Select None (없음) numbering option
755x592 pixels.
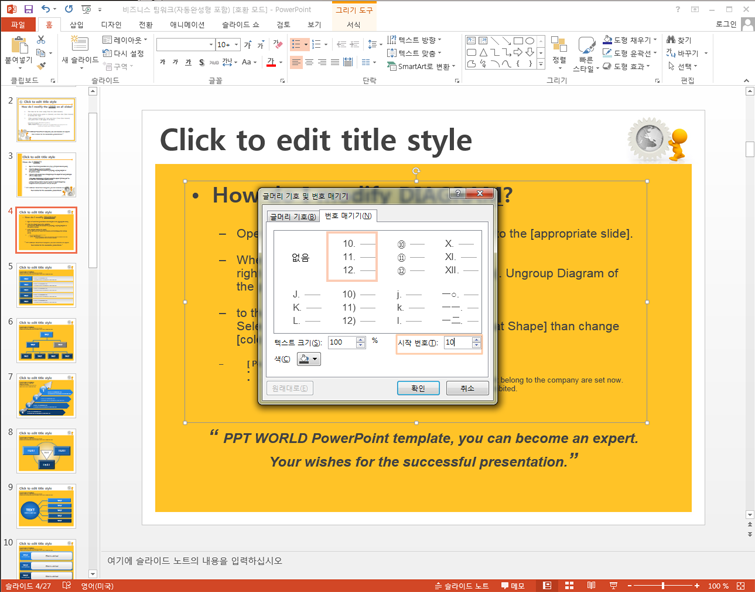click(300, 257)
